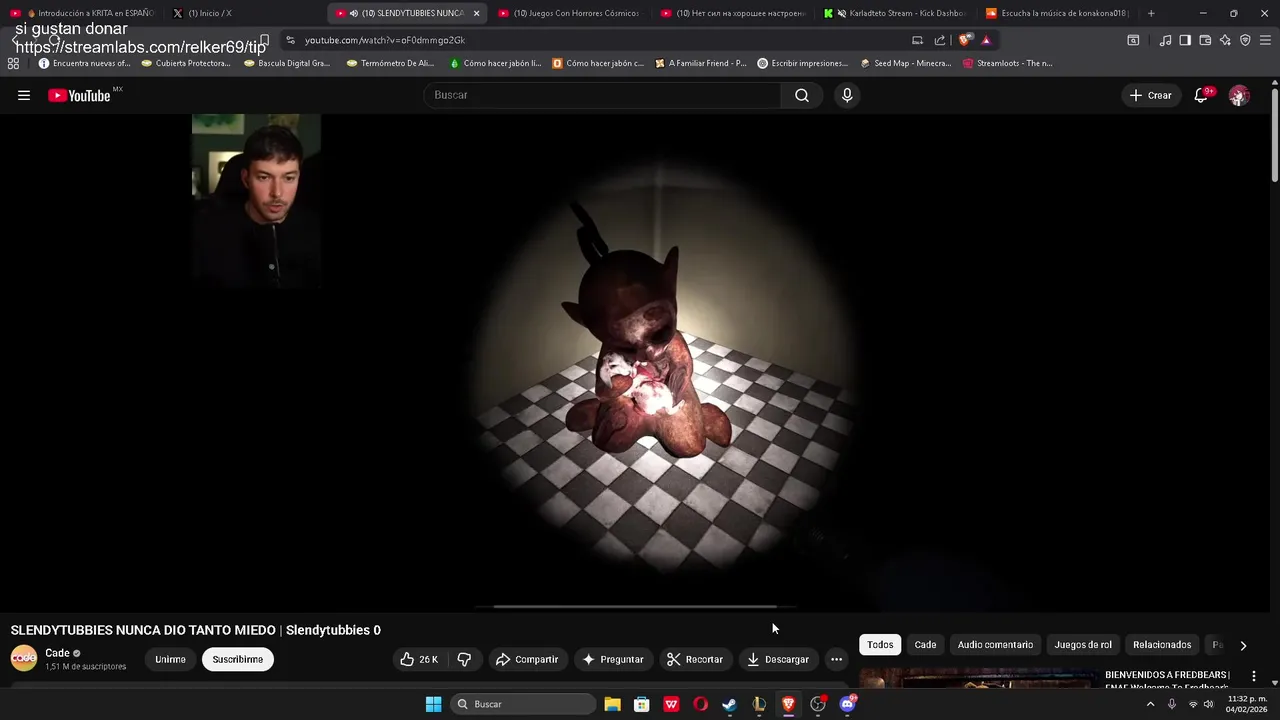Open Steam from the taskbar
This screenshot has height=720, width=1280.
[x=729, y=704]
